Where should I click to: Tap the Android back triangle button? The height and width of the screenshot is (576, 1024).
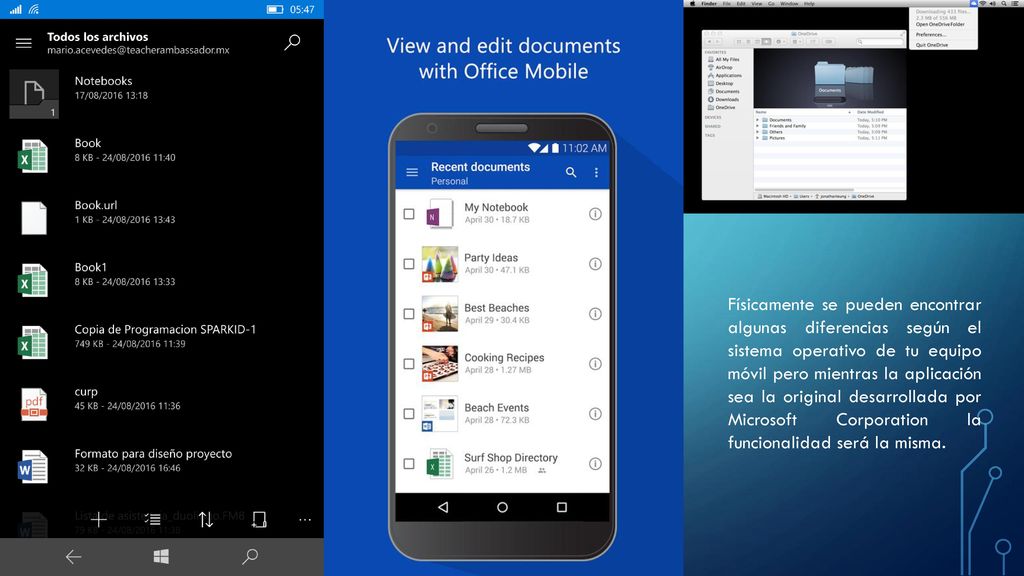pos(443,507)
